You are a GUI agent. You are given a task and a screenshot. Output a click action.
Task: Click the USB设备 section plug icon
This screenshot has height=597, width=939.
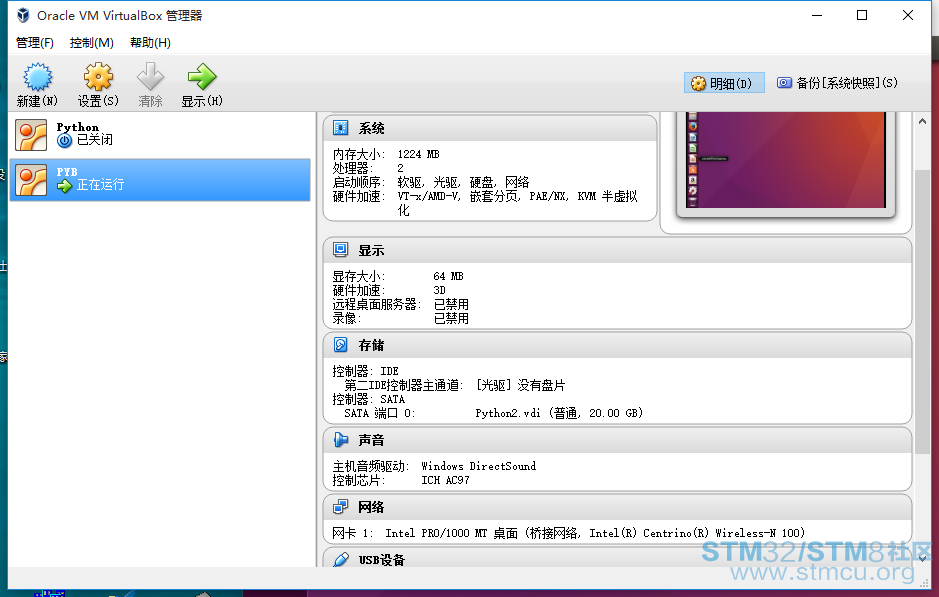[x=341, y=559]
